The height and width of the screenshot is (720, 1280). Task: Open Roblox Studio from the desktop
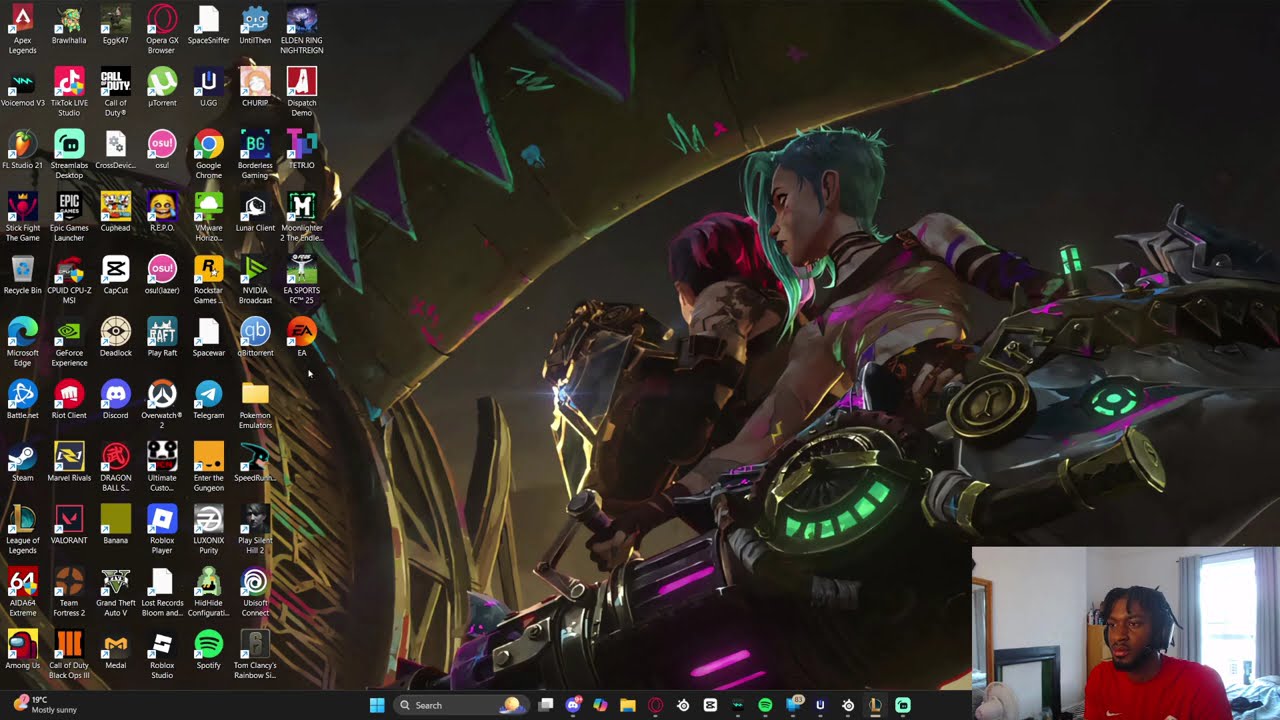click(162, 654)
